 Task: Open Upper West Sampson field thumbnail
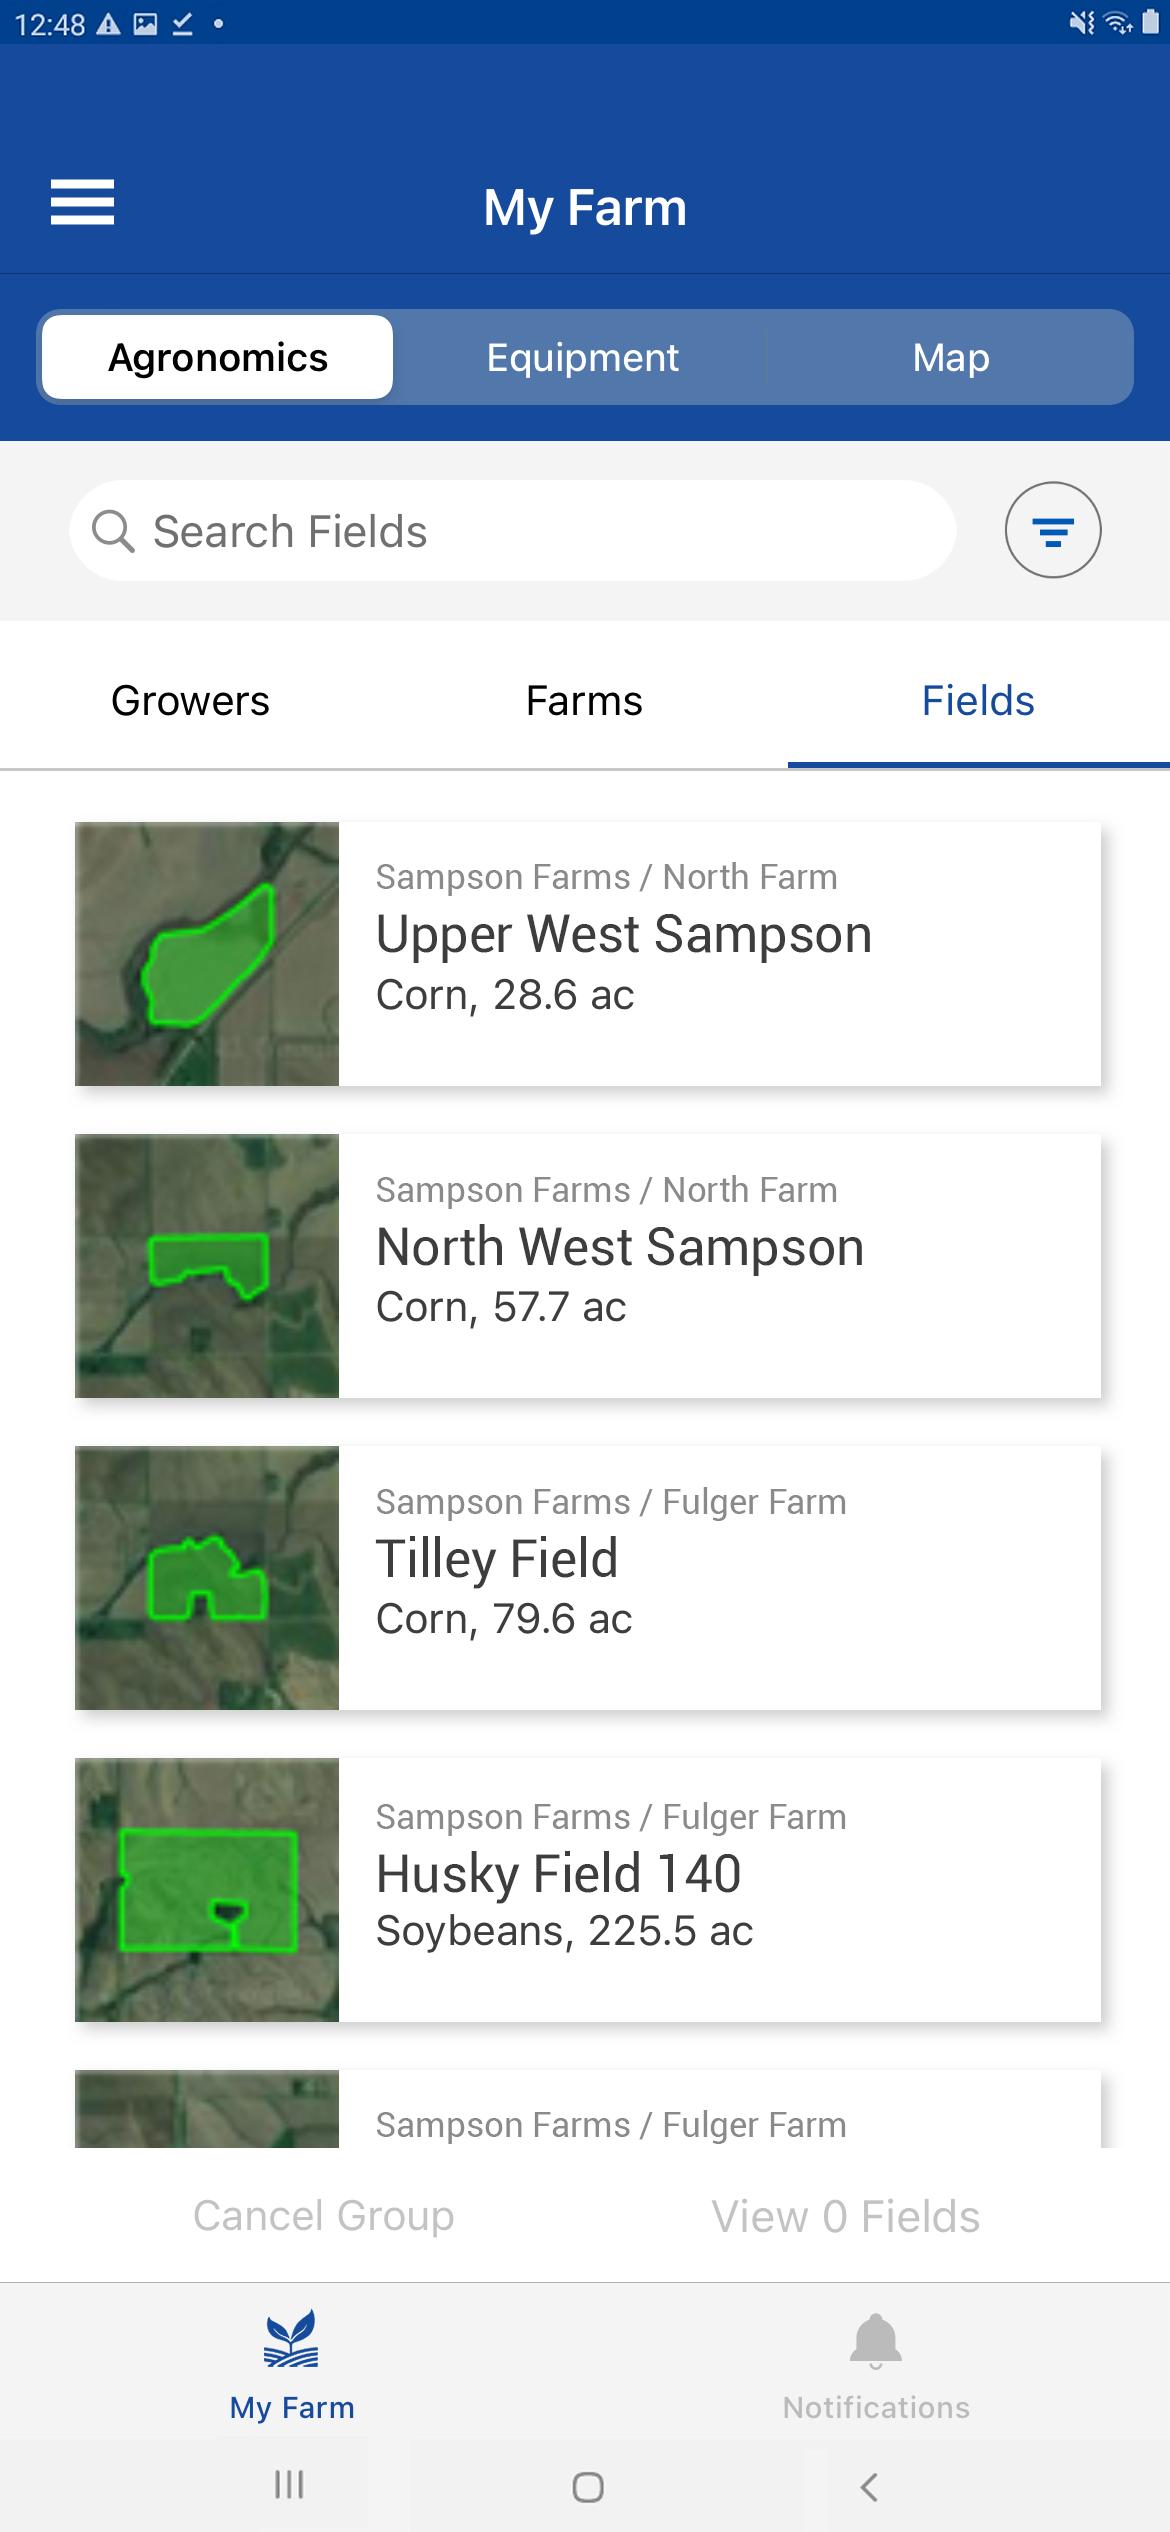(x=207, y=954)
